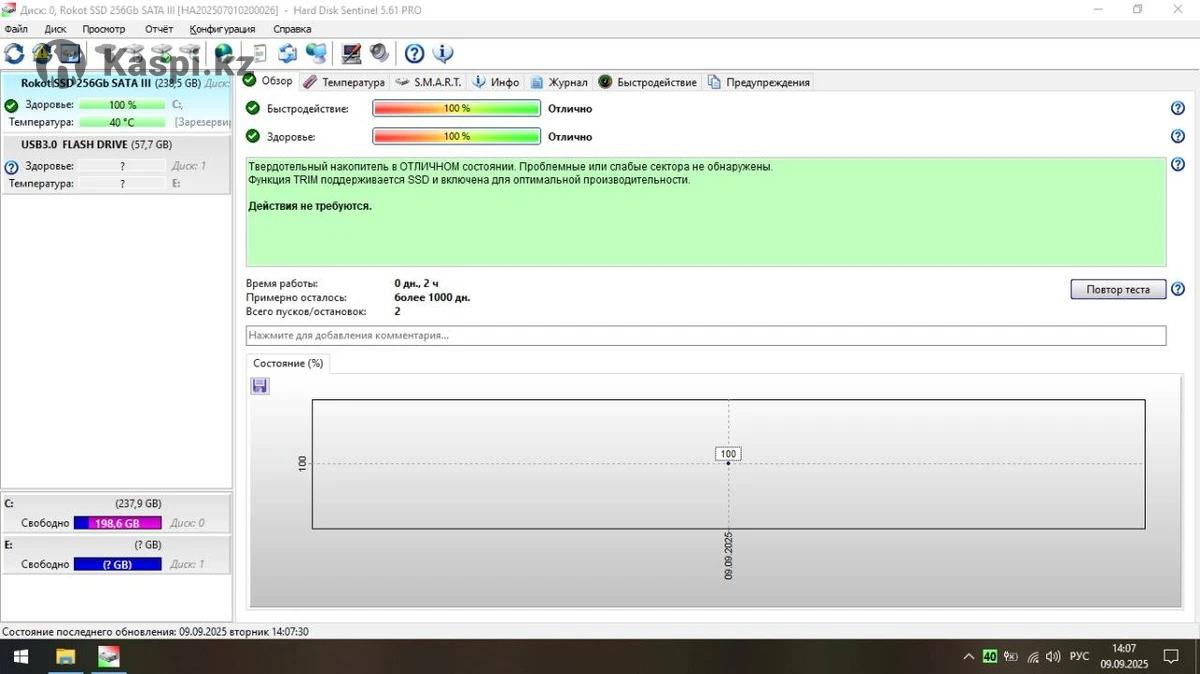Click the refresh toolbar icon
The image size is (1200, 674).
coord(14,53)
